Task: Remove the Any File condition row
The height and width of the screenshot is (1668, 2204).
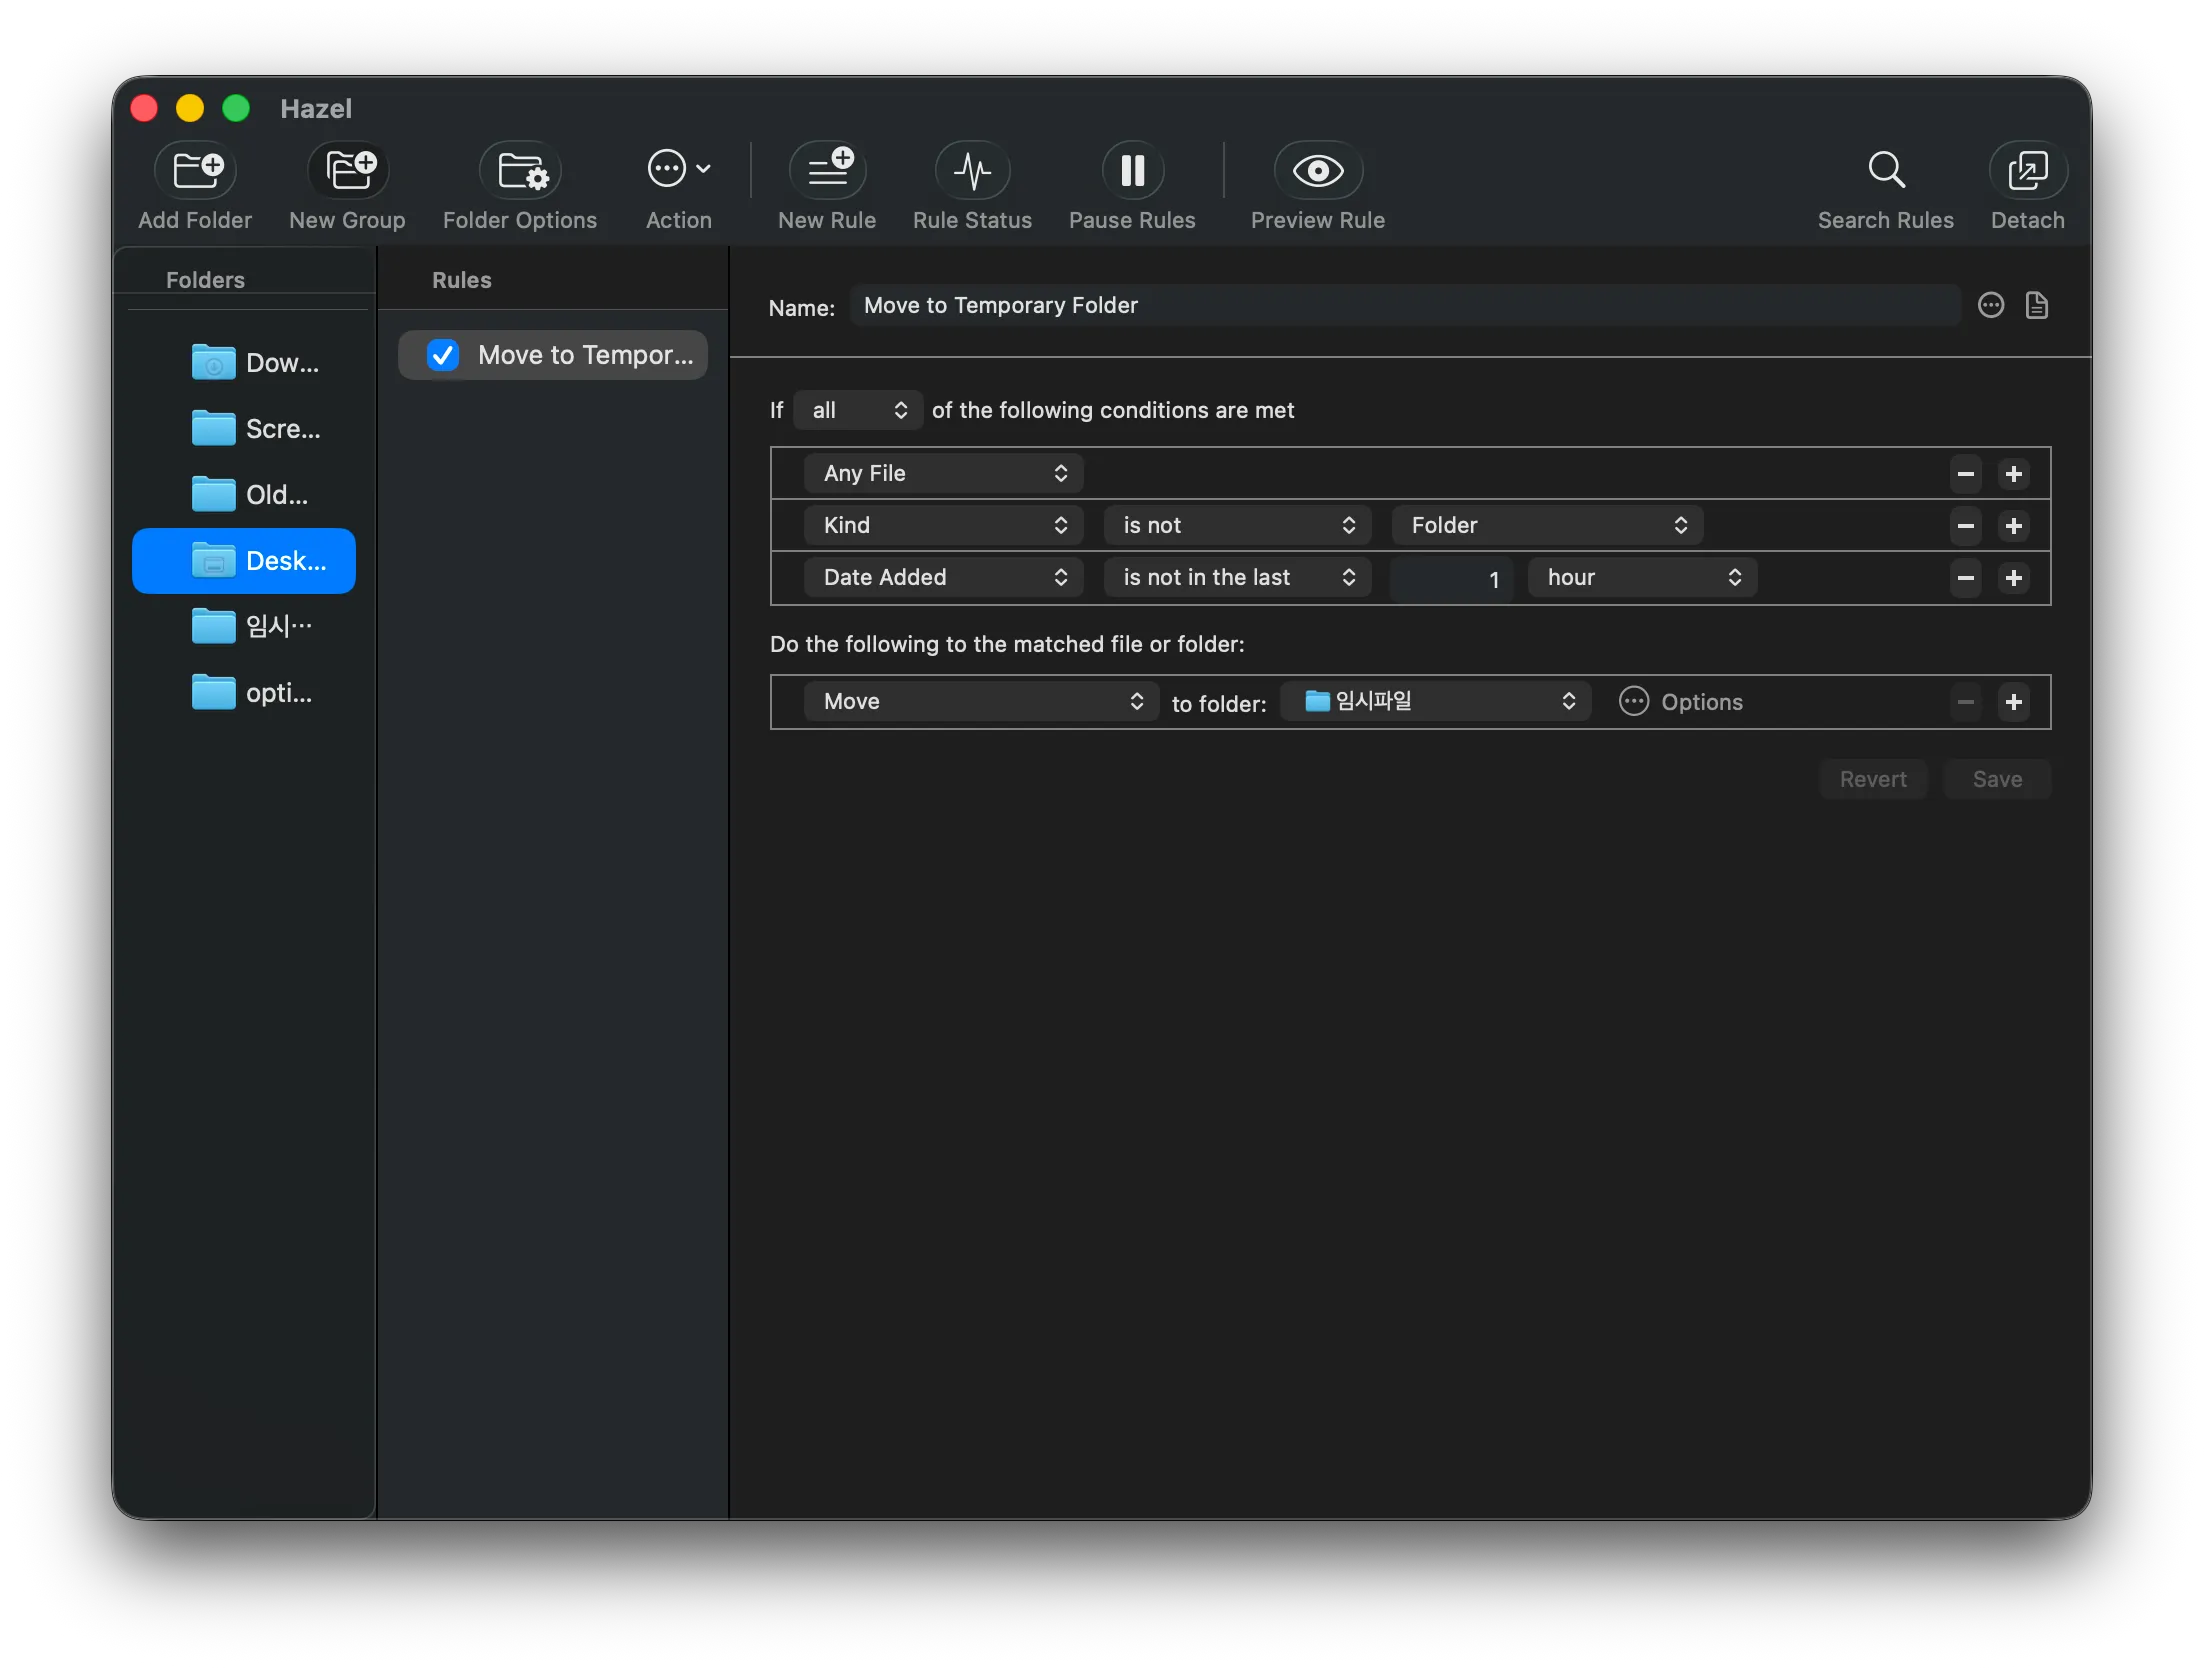Action: point(1966,473)
